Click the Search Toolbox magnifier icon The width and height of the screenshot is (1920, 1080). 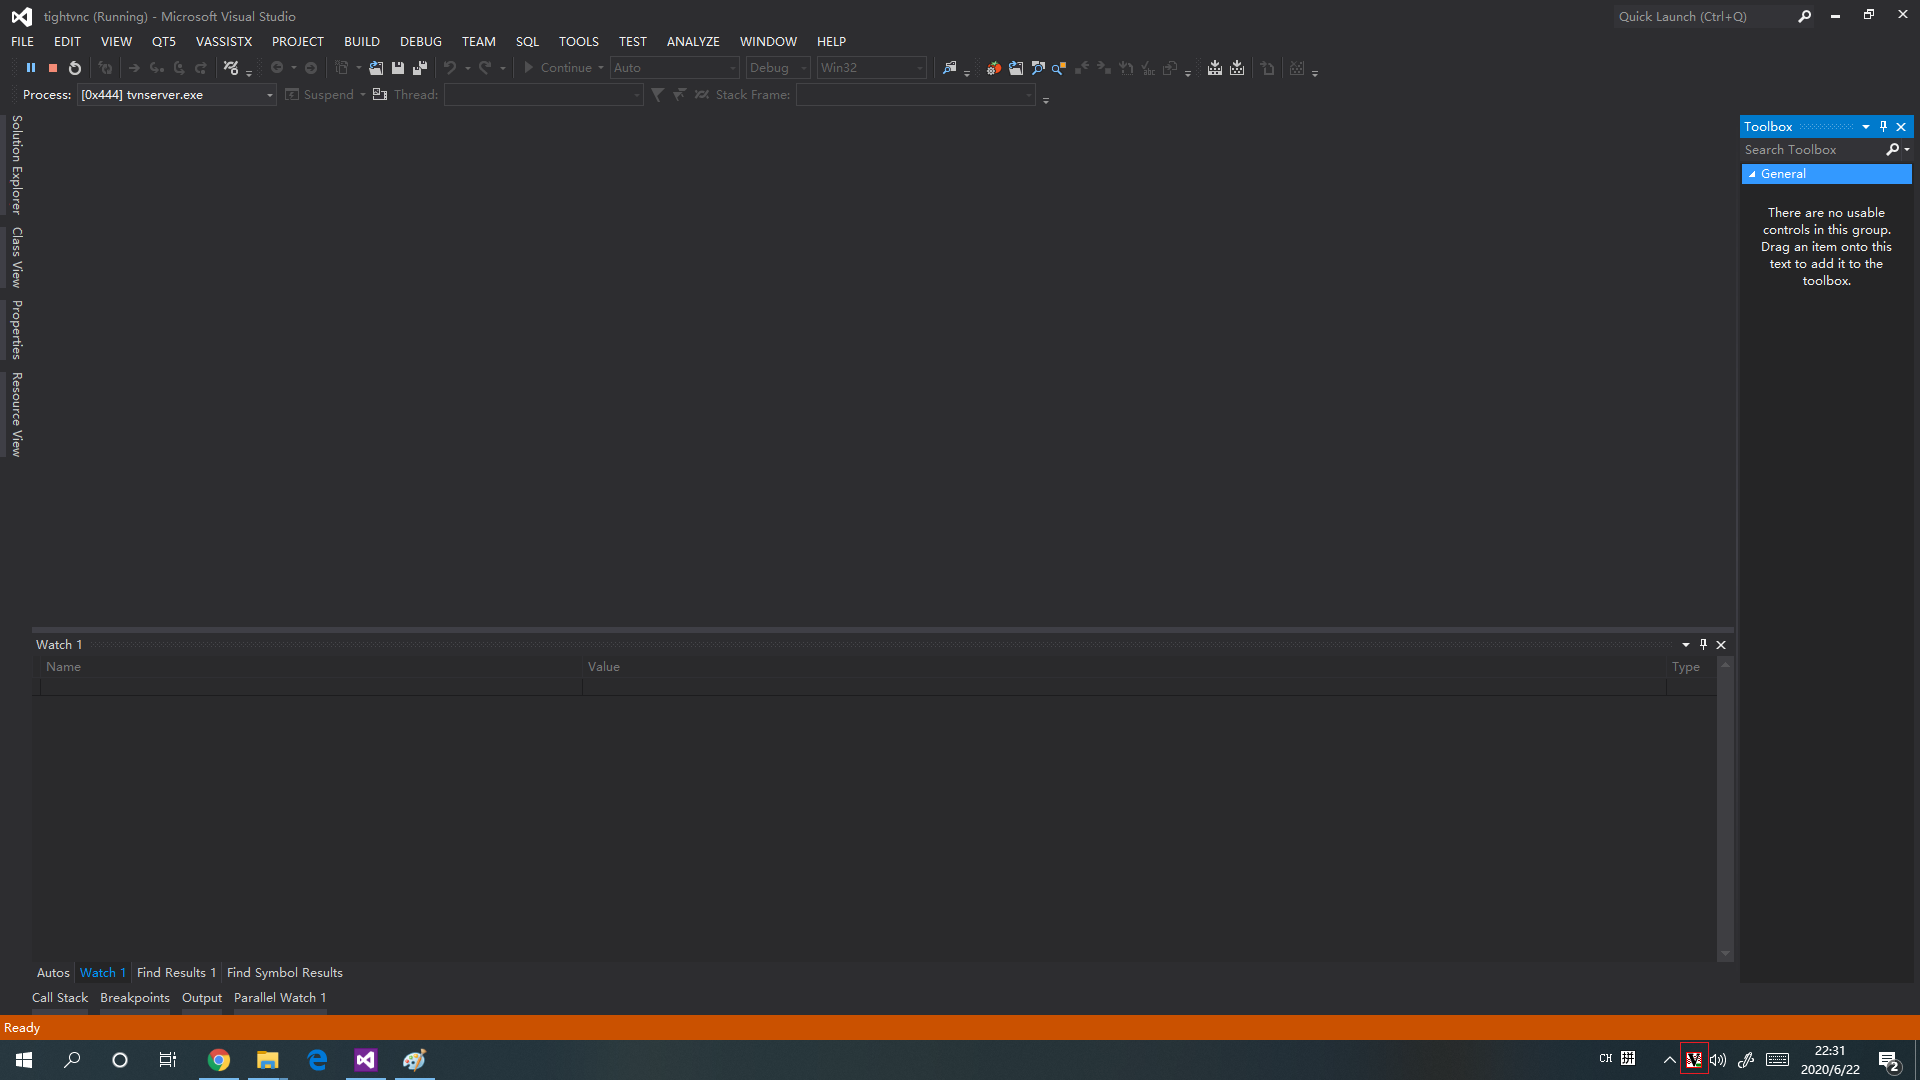click(x=1892, y=149)
